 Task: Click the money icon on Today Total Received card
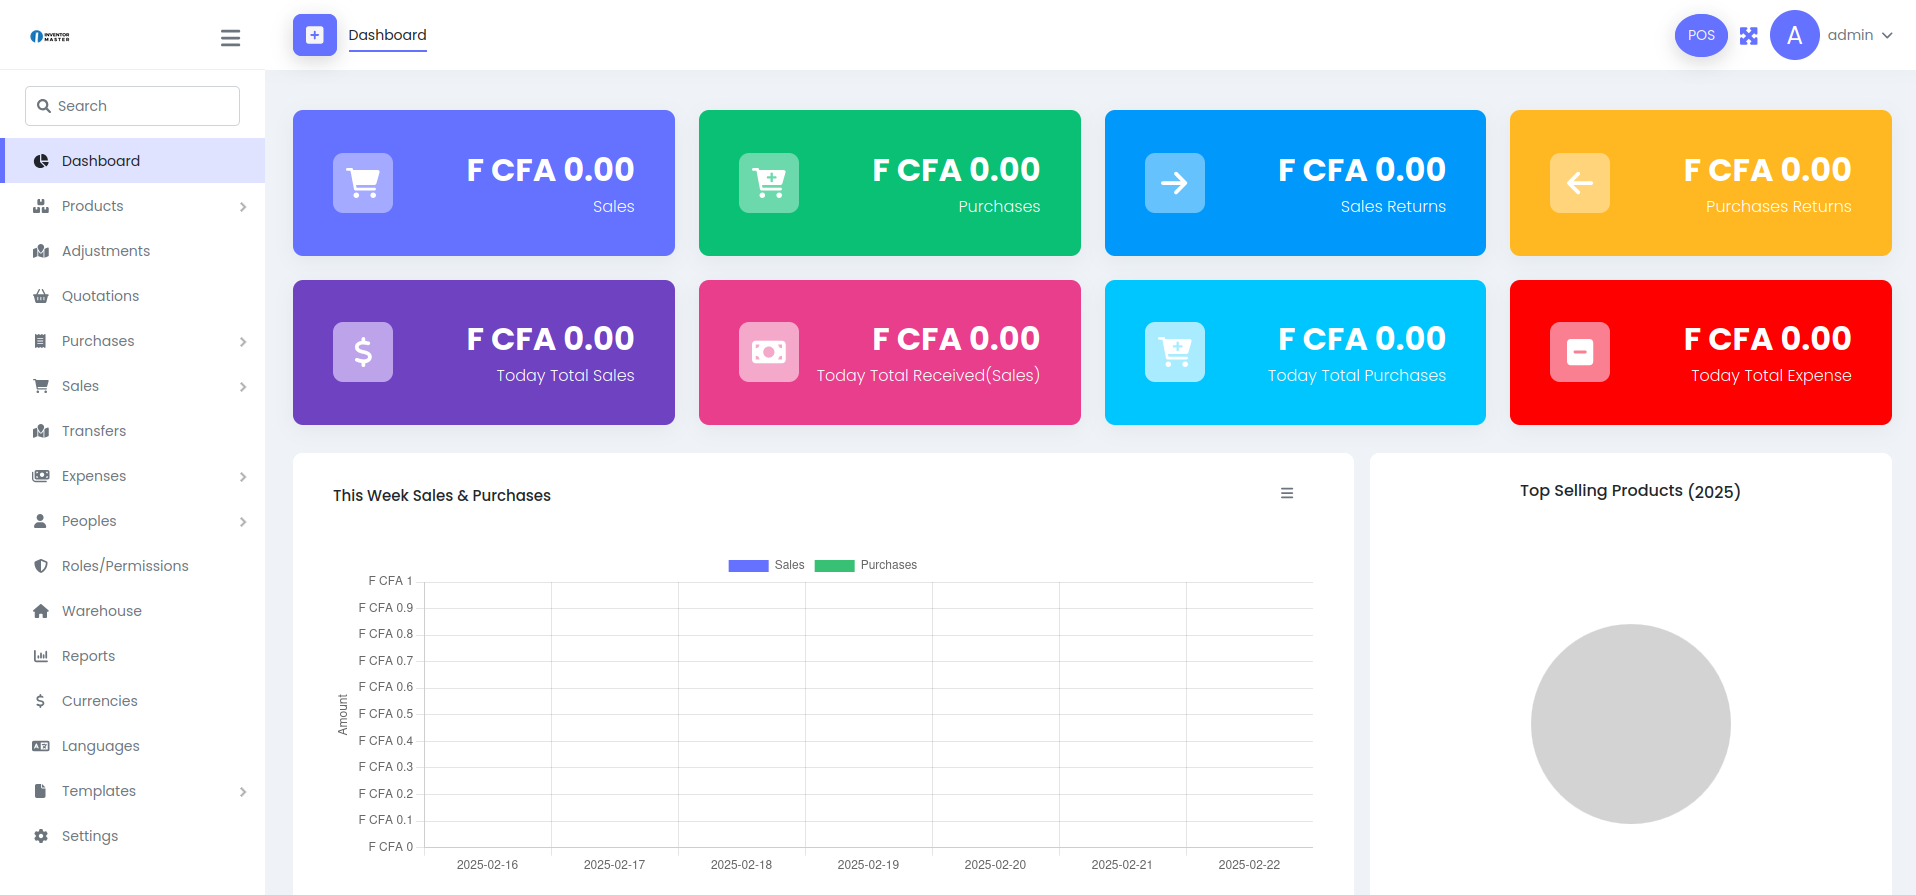tap(768, 352)
